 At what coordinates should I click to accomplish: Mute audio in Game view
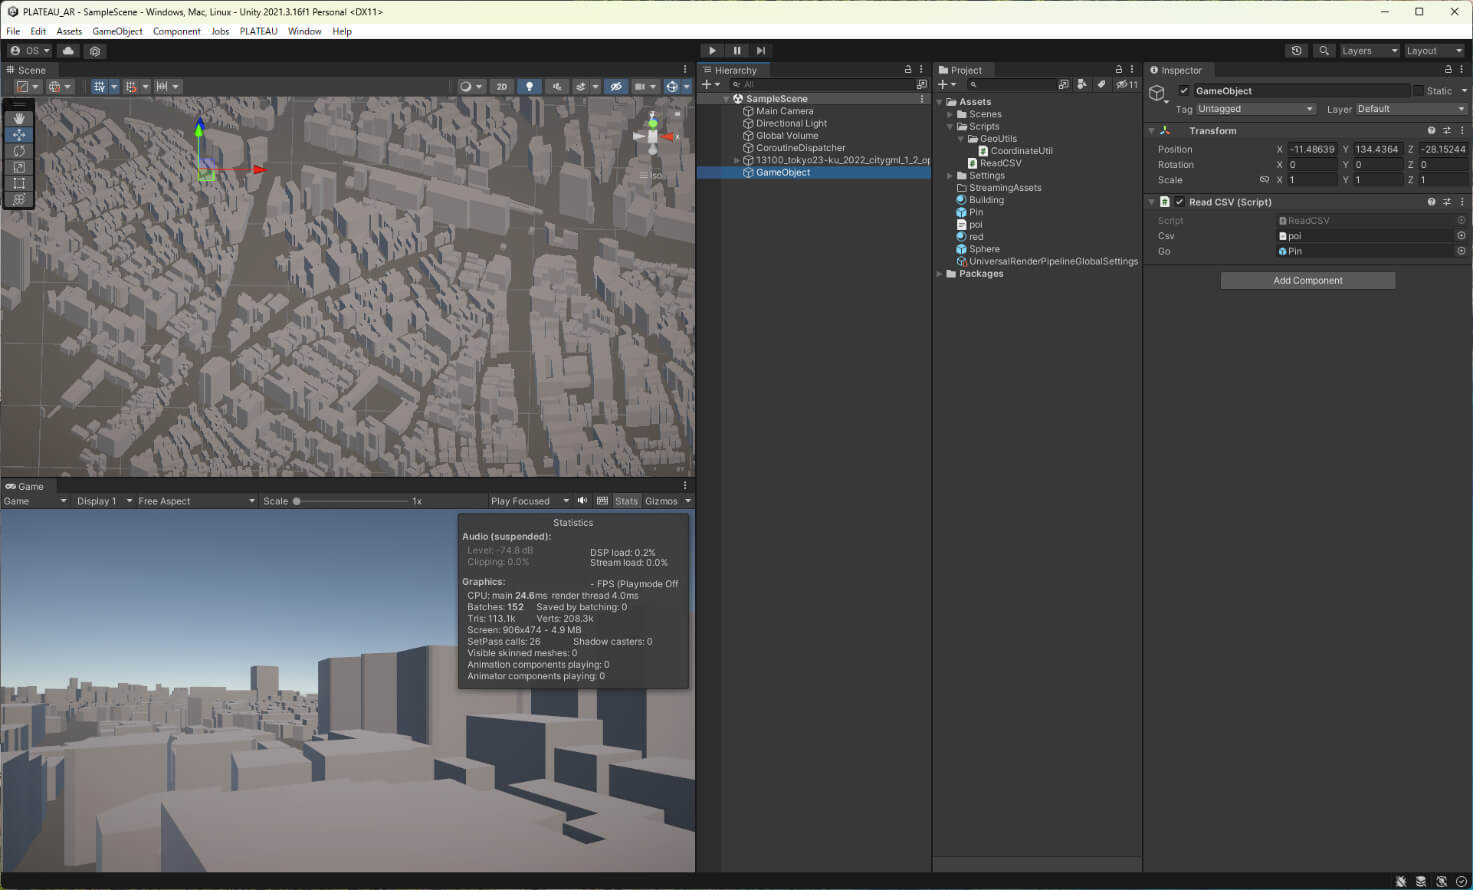pos(582,501)
